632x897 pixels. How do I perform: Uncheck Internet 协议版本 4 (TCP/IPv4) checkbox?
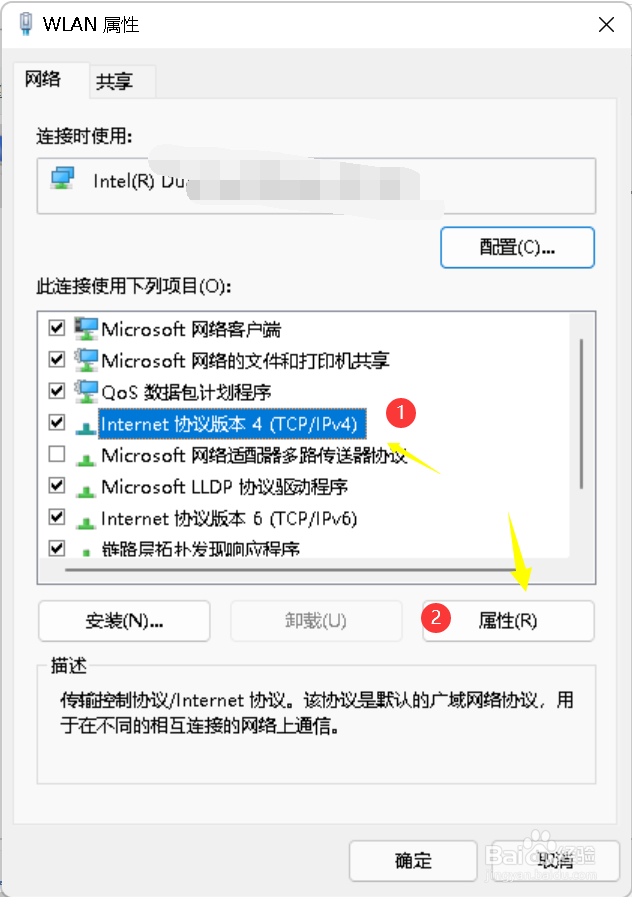point(57,423)
